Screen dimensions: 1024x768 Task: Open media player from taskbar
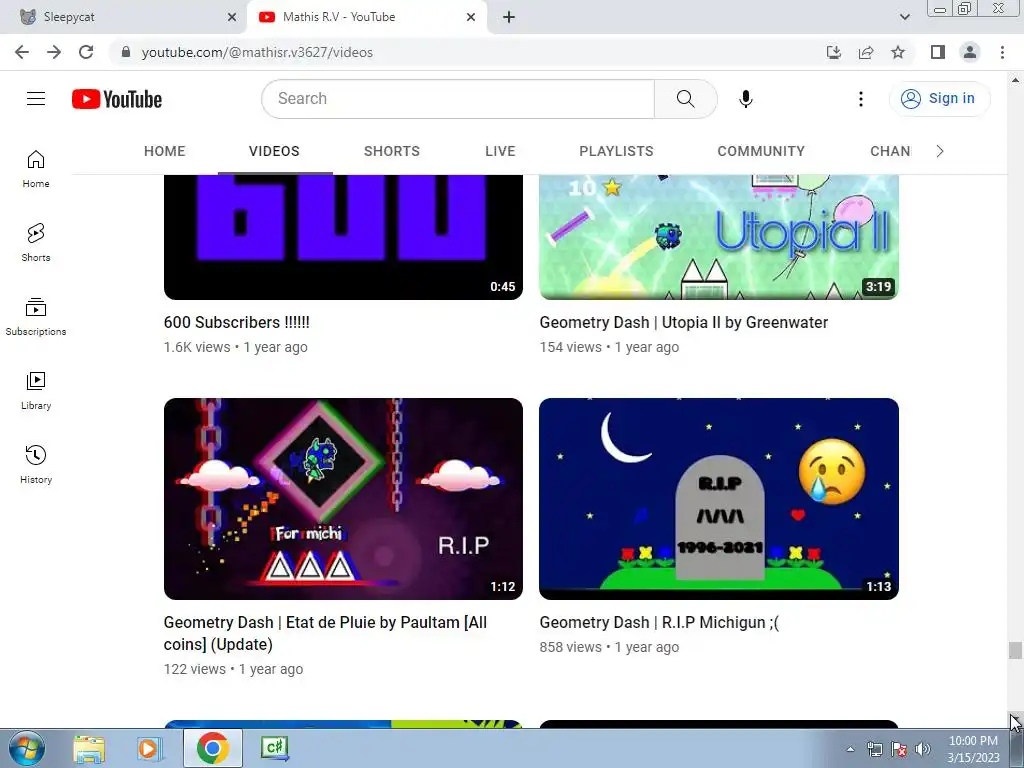pos(148,749)
